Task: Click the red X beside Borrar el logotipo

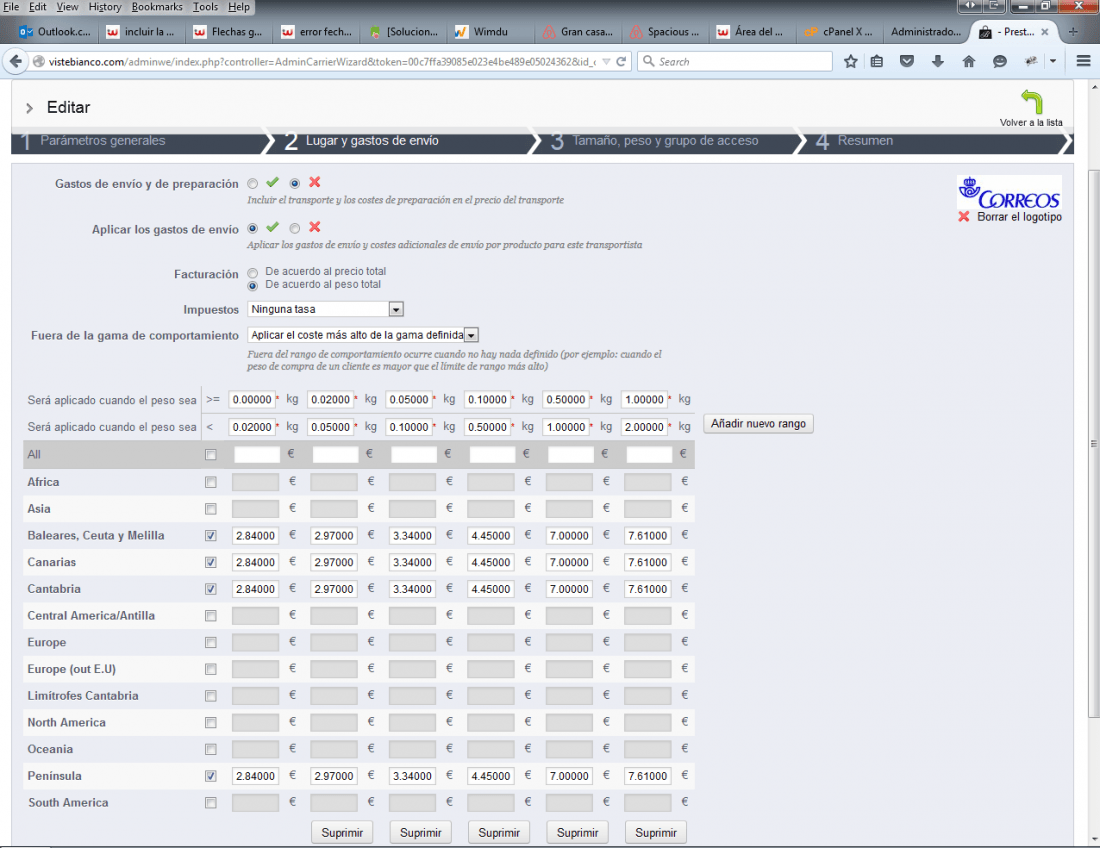Action: click(x=964, y=217)
